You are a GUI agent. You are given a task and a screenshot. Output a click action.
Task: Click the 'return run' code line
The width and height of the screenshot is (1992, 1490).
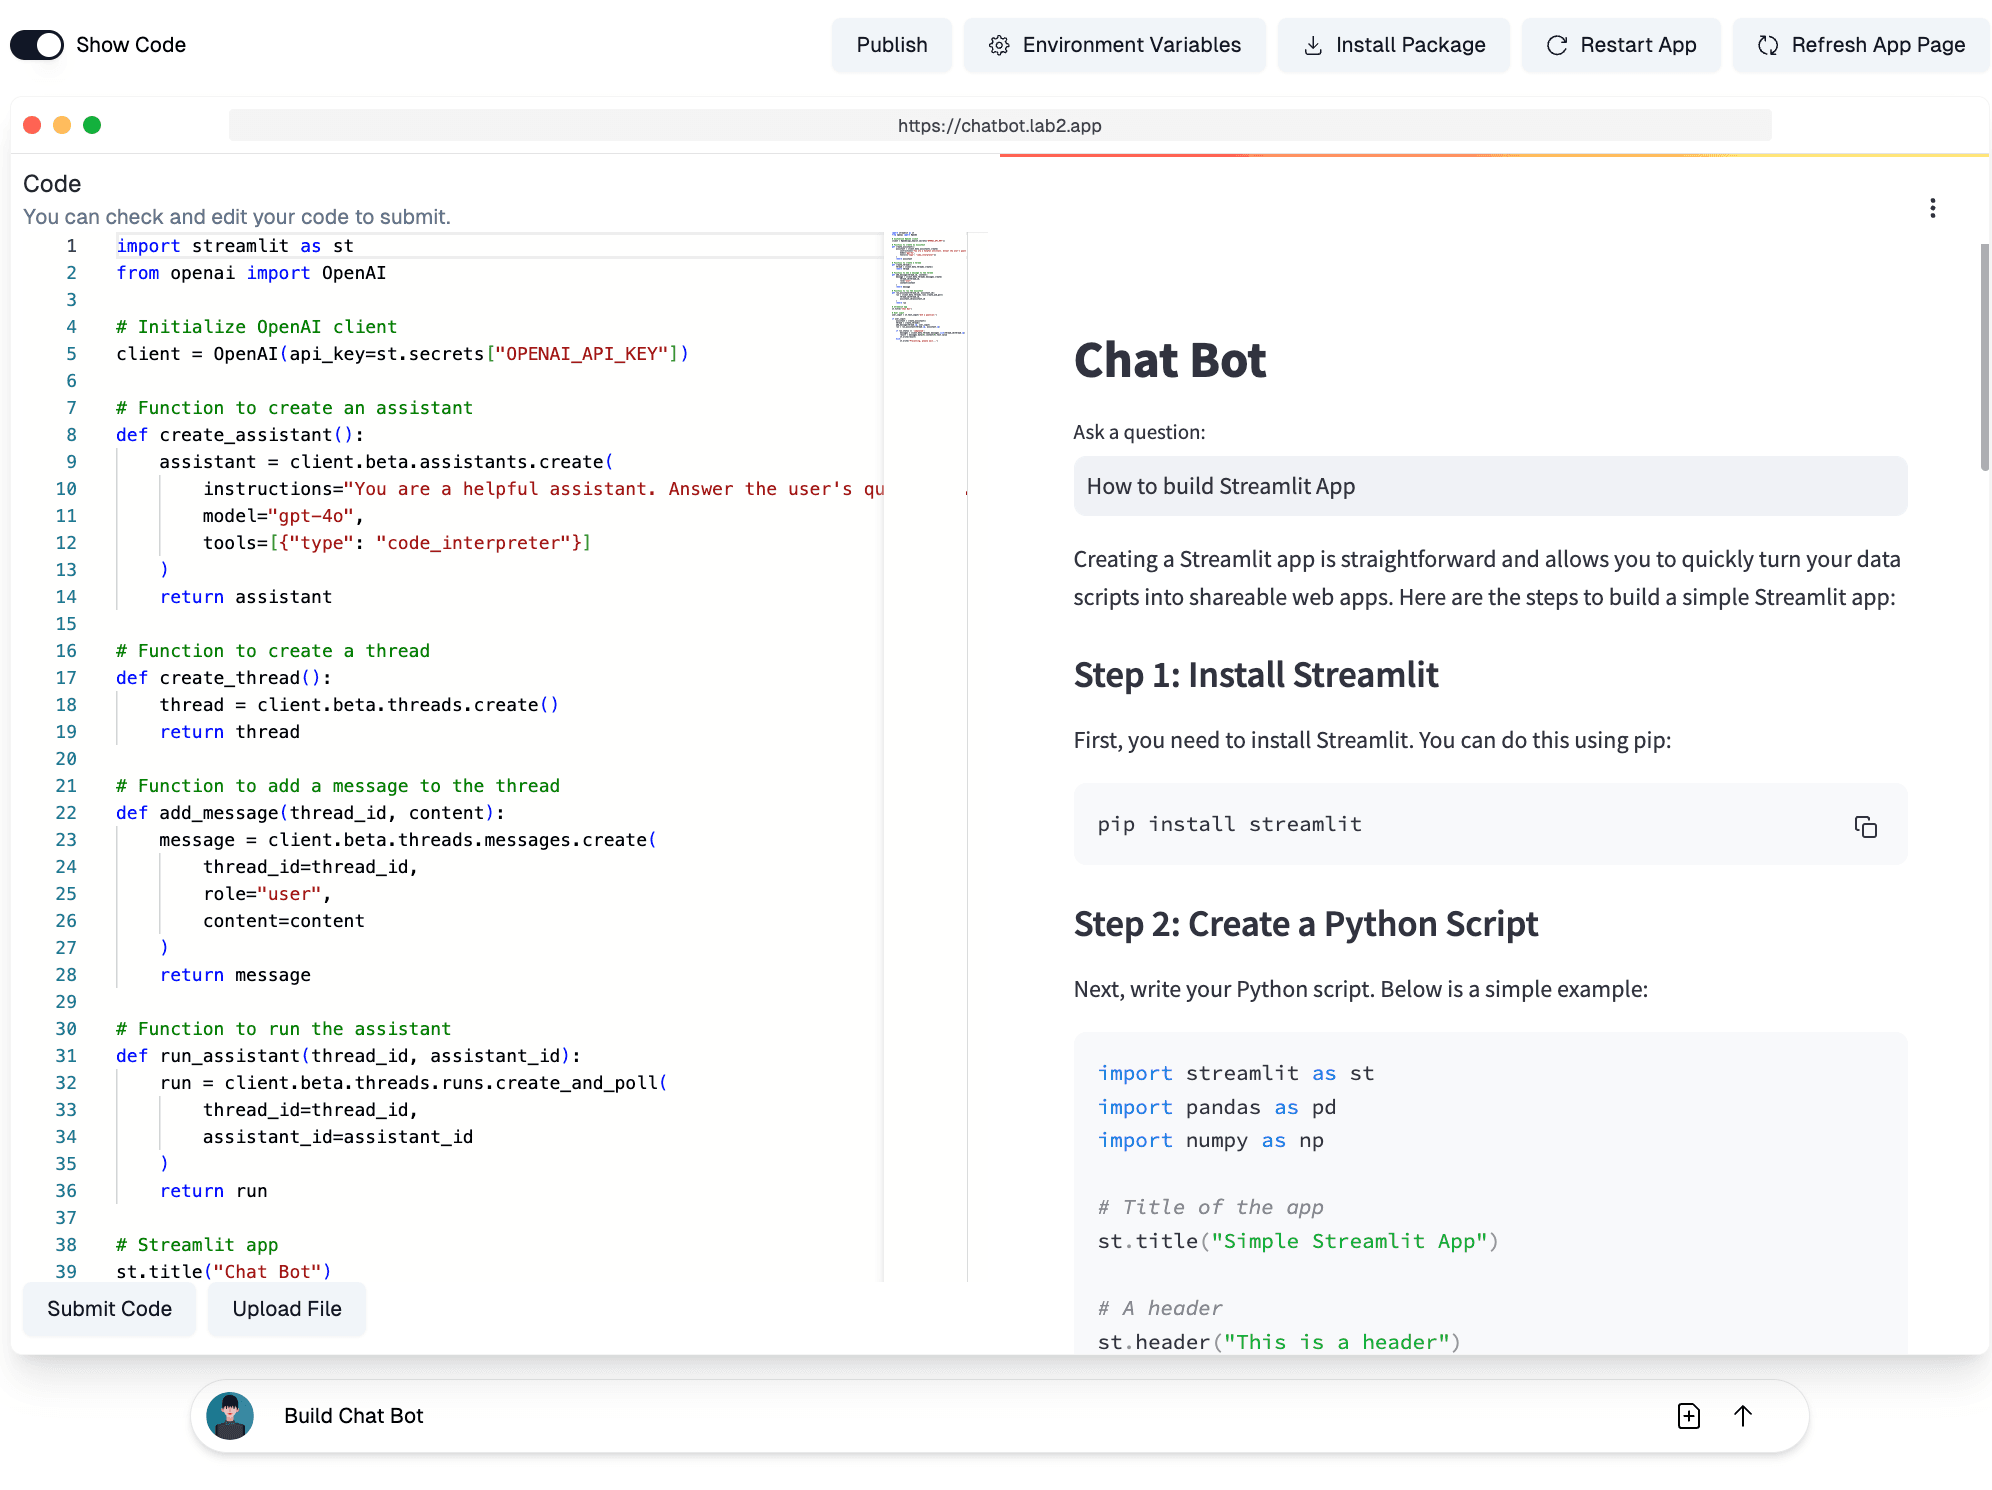(214, 1191)
